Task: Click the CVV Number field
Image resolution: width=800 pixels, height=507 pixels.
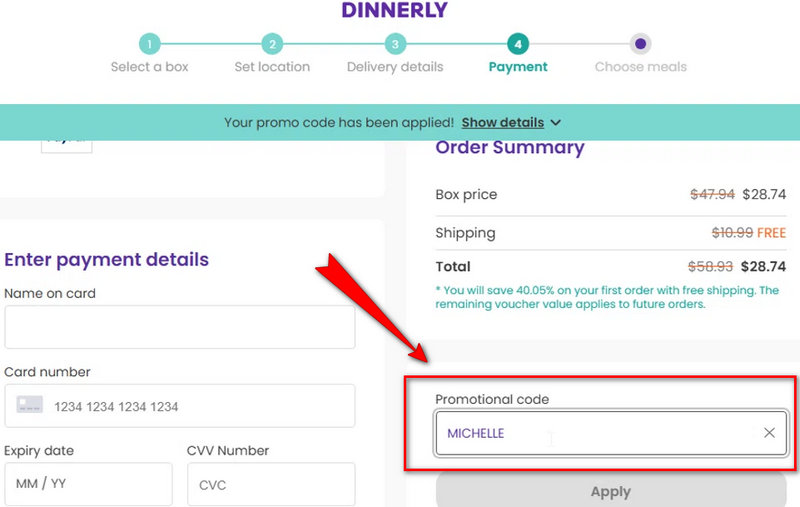Action: point(270,484)
